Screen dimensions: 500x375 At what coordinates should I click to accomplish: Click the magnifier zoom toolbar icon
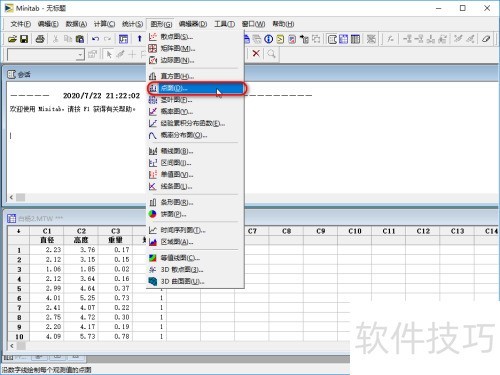pos(272,53)
